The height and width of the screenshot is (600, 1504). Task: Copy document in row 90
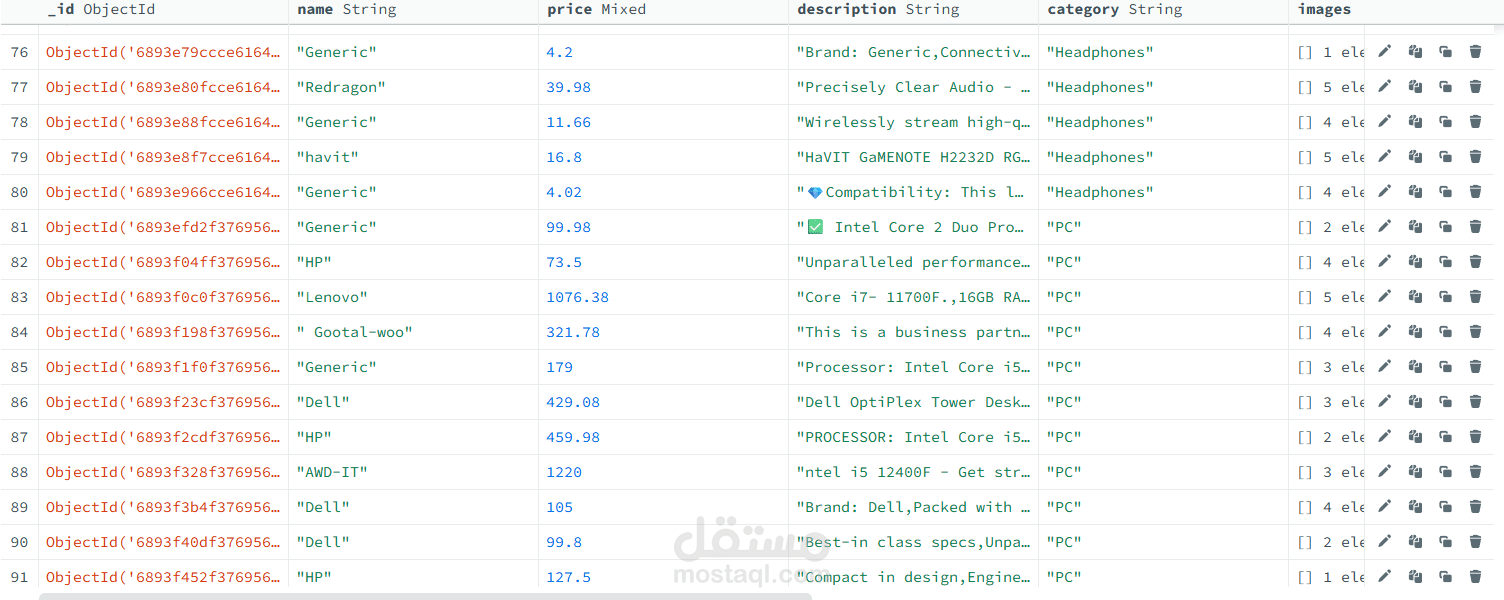pyautogui.click(x=1415, y=542)
